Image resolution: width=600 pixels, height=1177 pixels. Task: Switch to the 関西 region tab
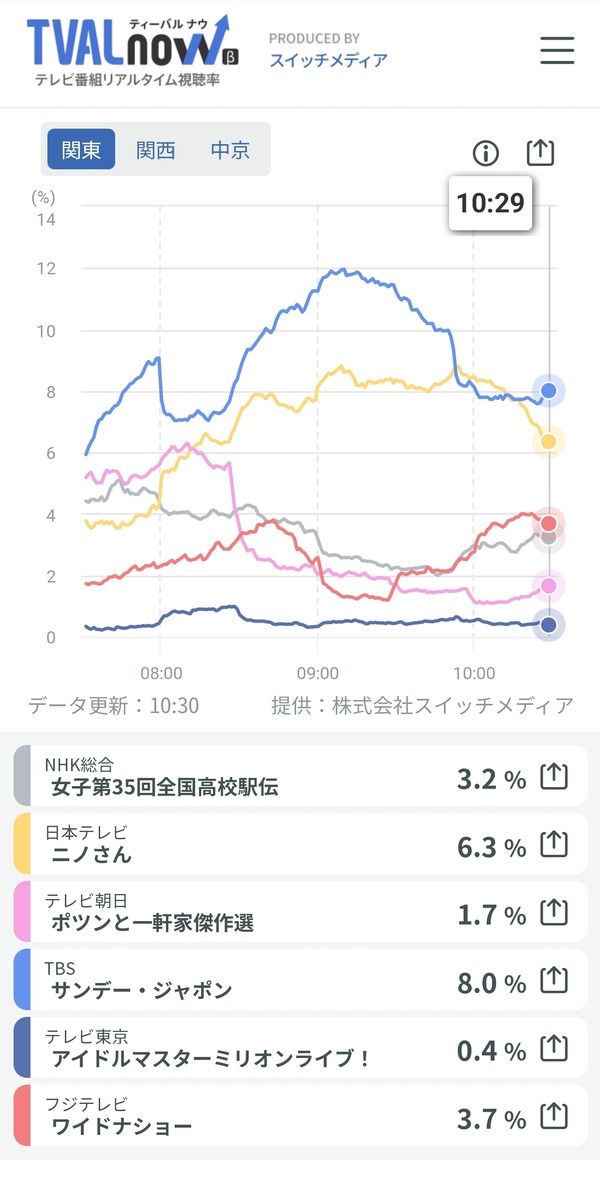155,150
